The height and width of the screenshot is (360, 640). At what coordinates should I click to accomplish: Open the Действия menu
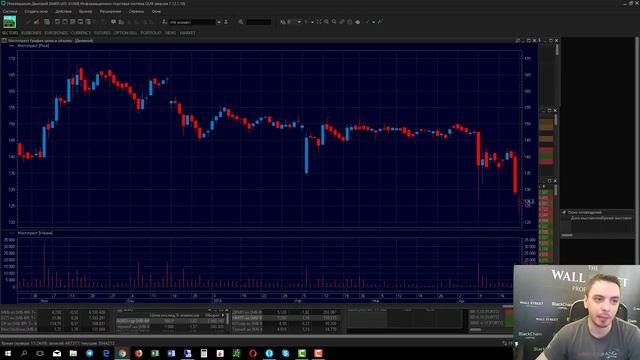(x=63, y=11)
